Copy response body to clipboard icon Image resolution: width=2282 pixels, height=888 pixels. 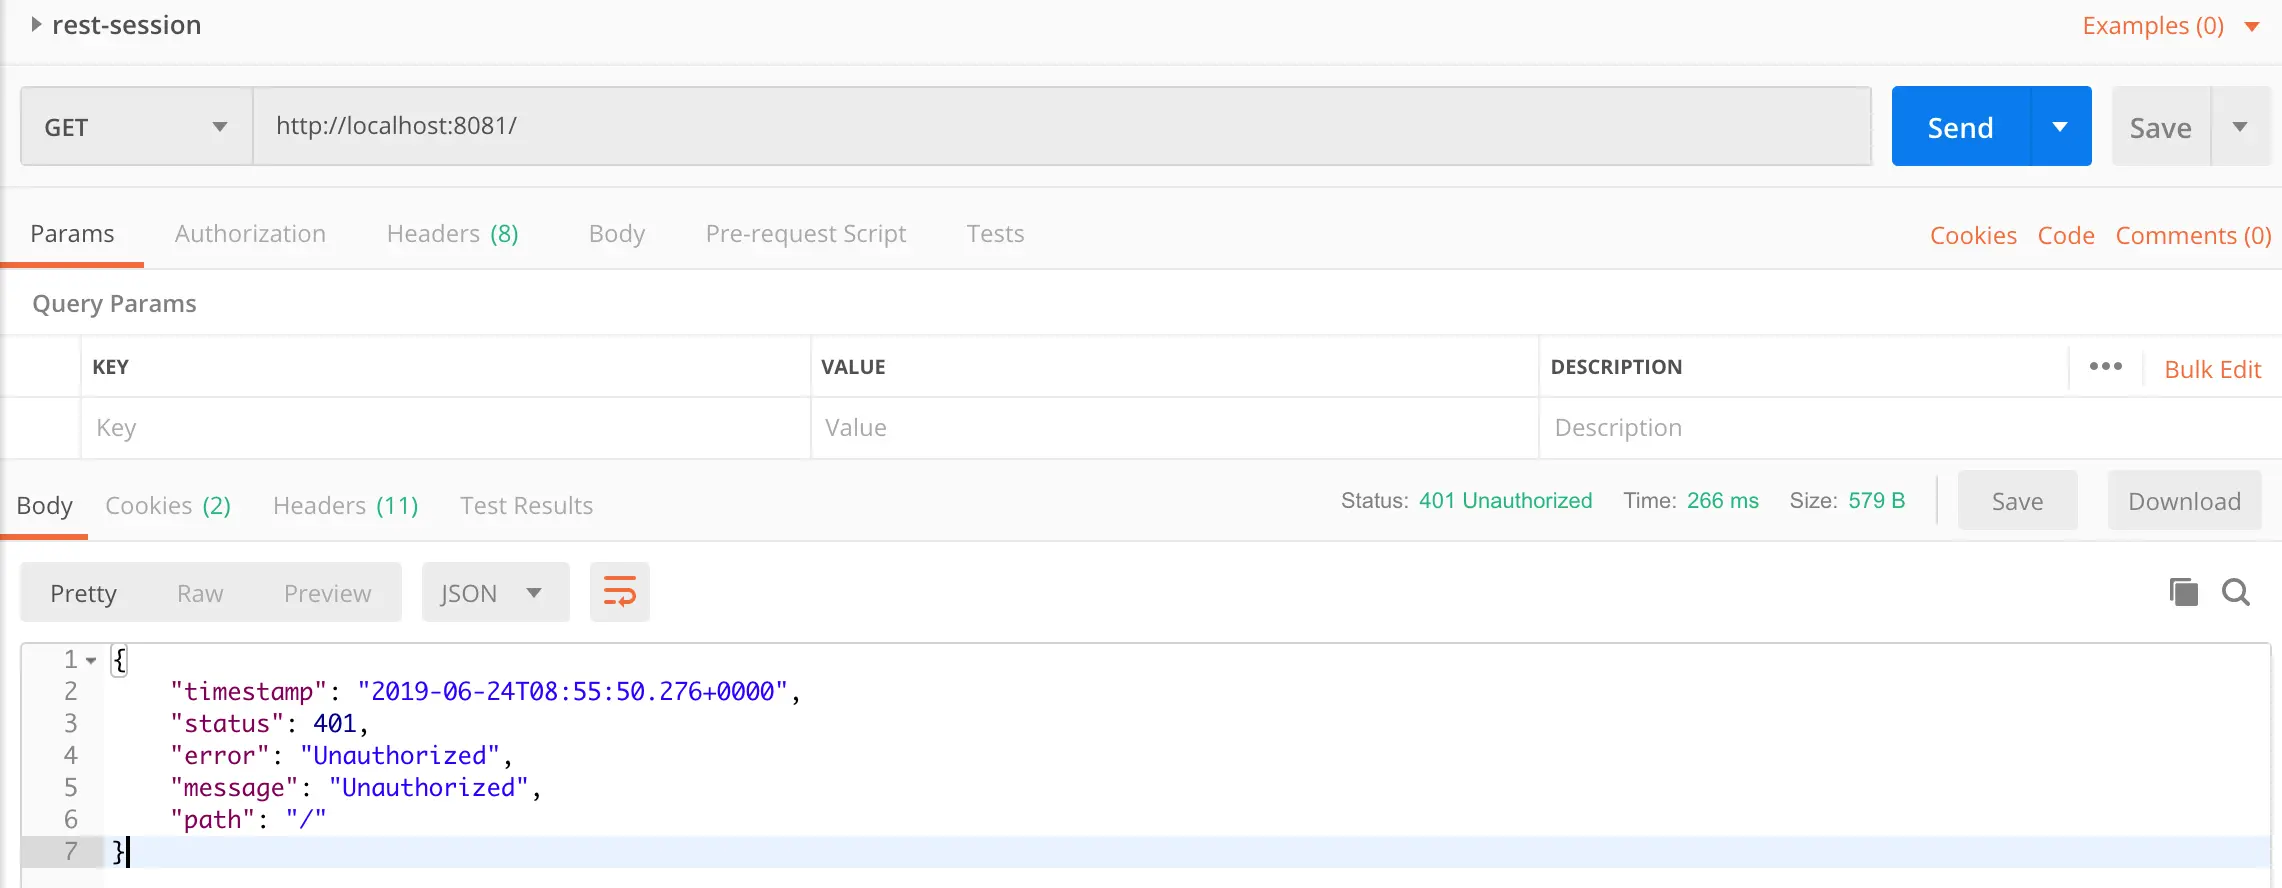(x=2184, y=592)
